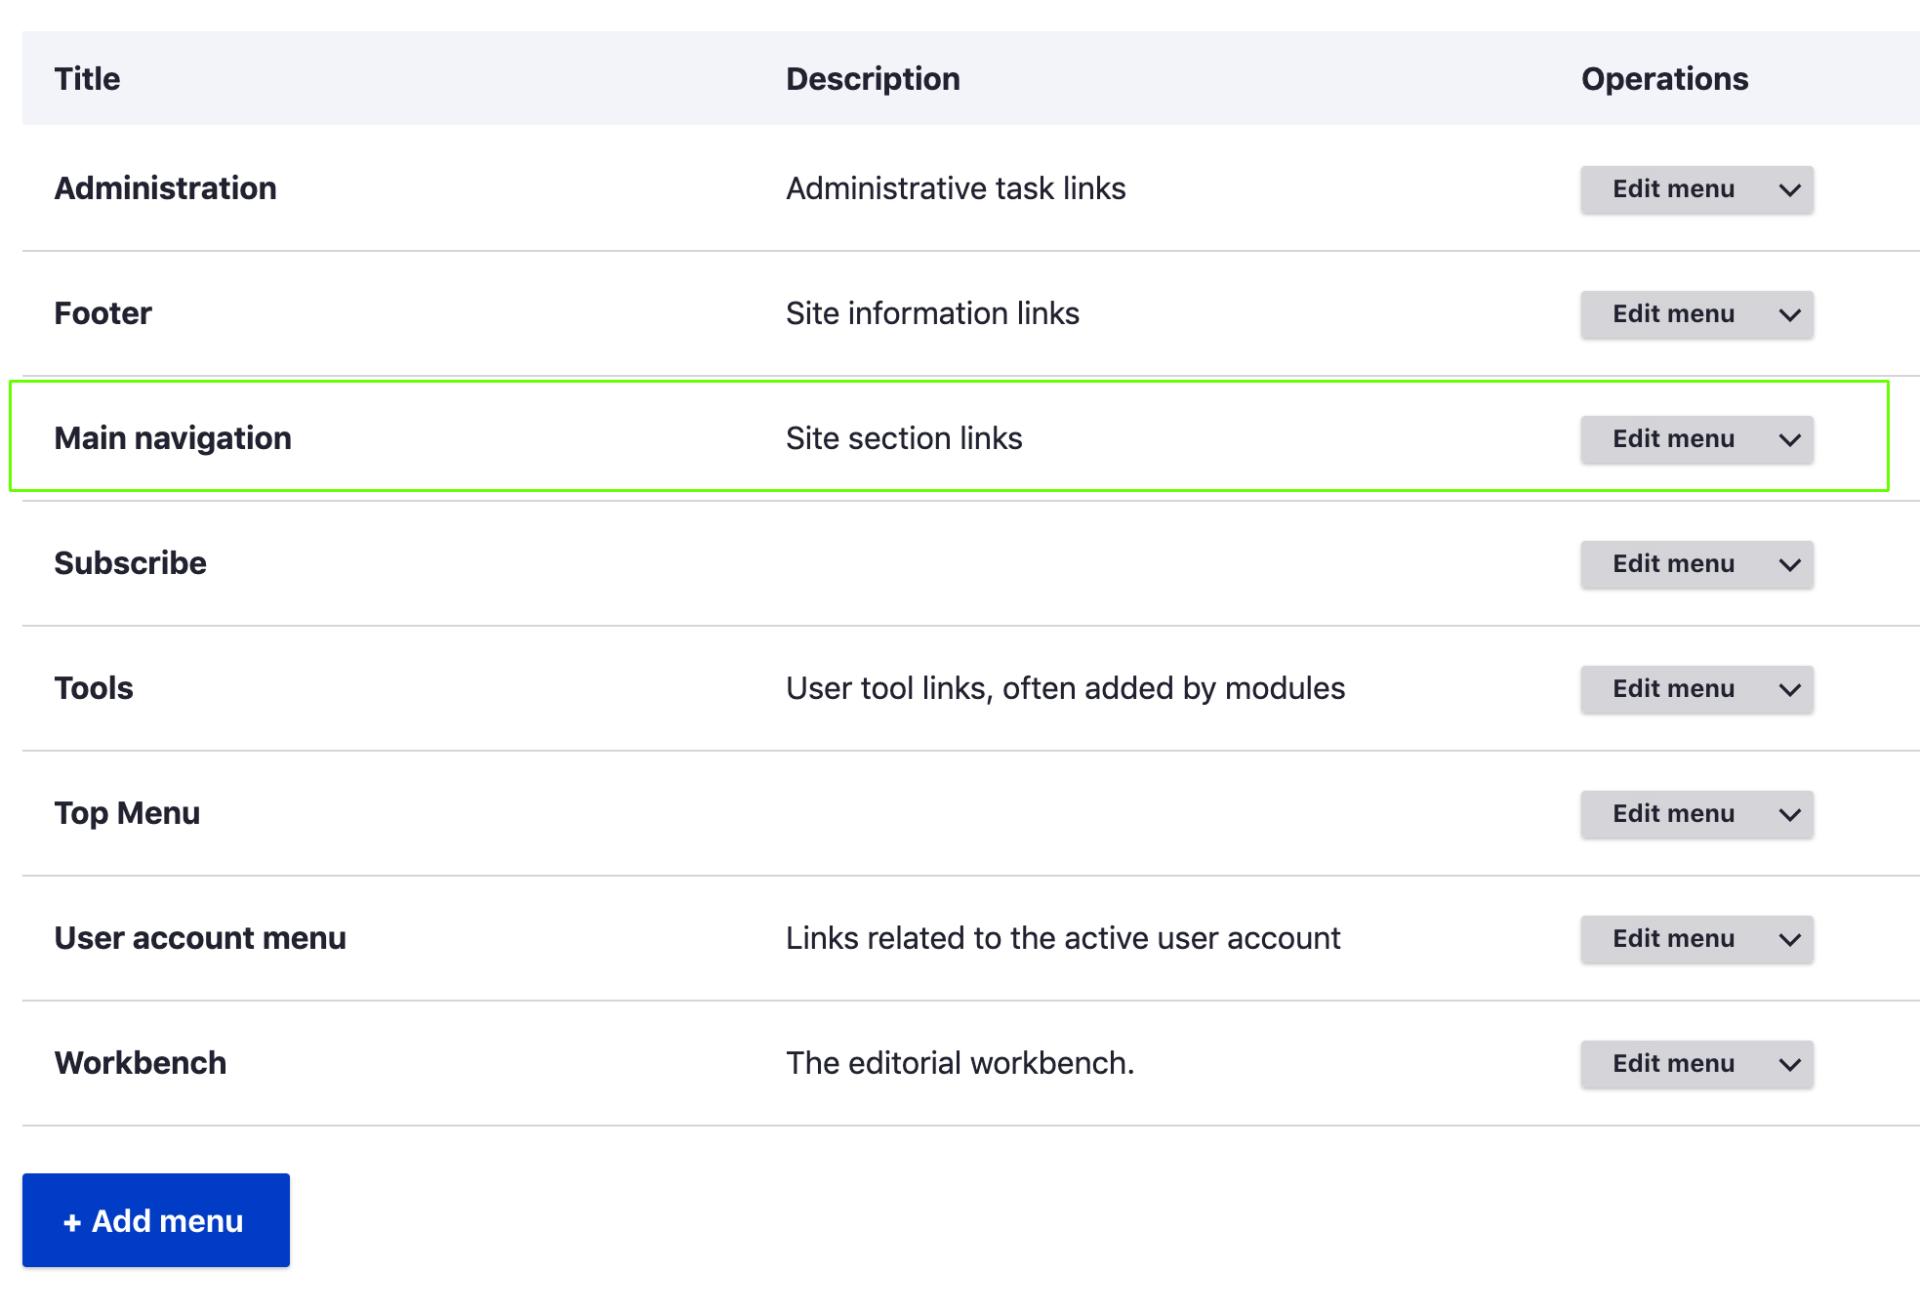Expand the operations chevron in Subscribe row
This screenshot has height=1311, width=1920.
click(1790, 564)
